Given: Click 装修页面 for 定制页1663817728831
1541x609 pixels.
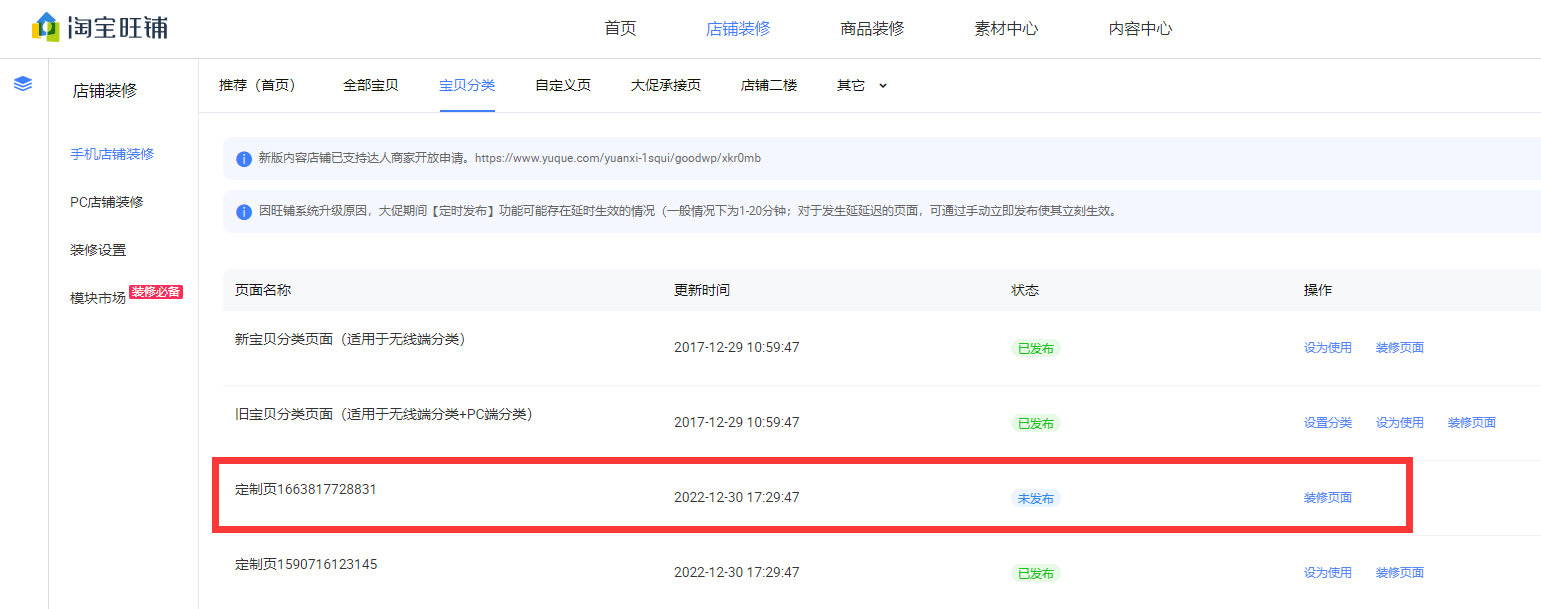Looking at the screenshot, I should point(1328,498).
